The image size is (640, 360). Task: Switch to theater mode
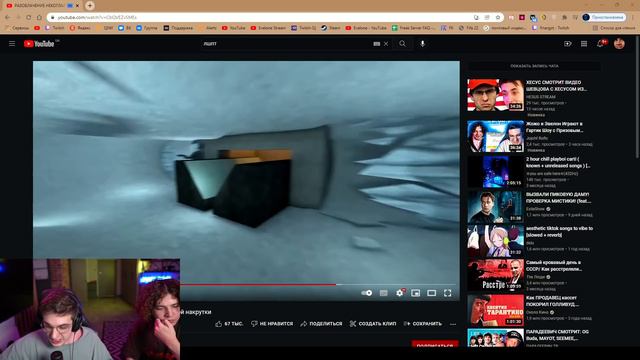(431, 293)
